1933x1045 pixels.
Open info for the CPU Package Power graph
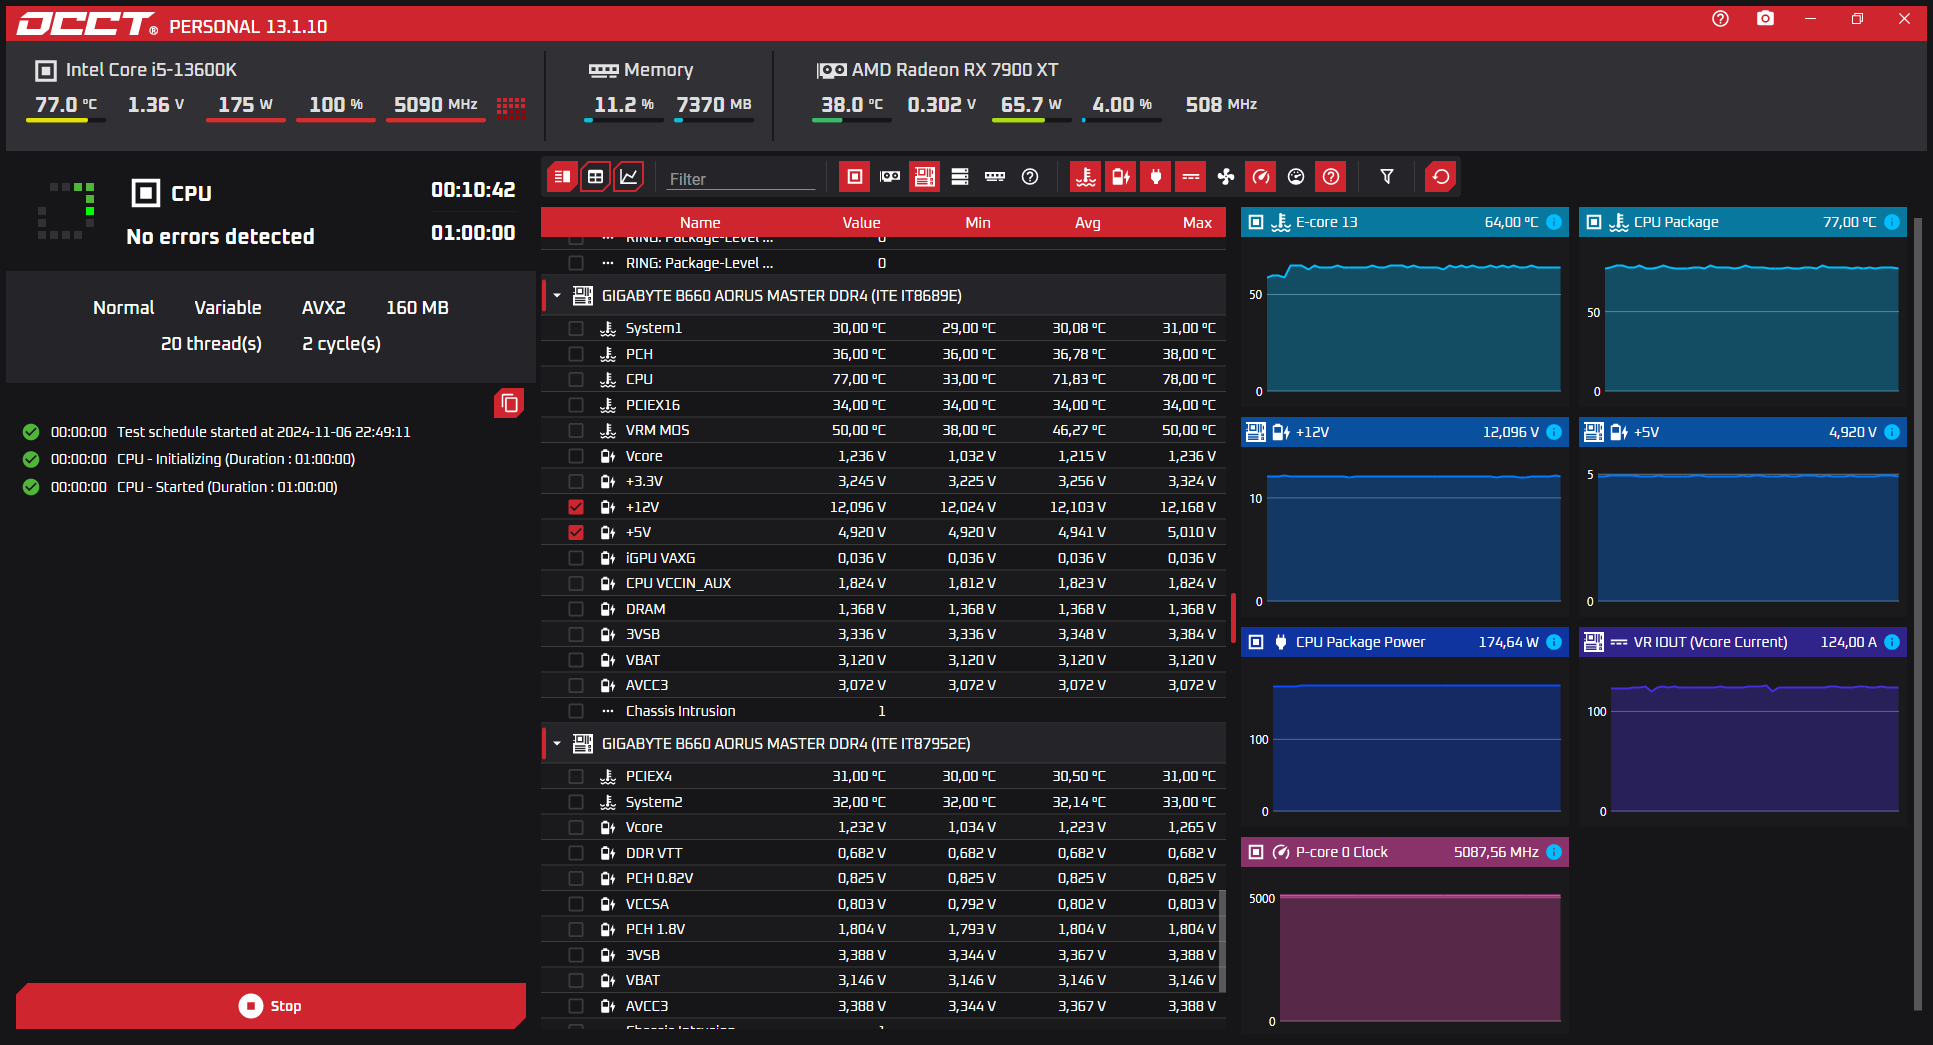(x=1554, y=642)
